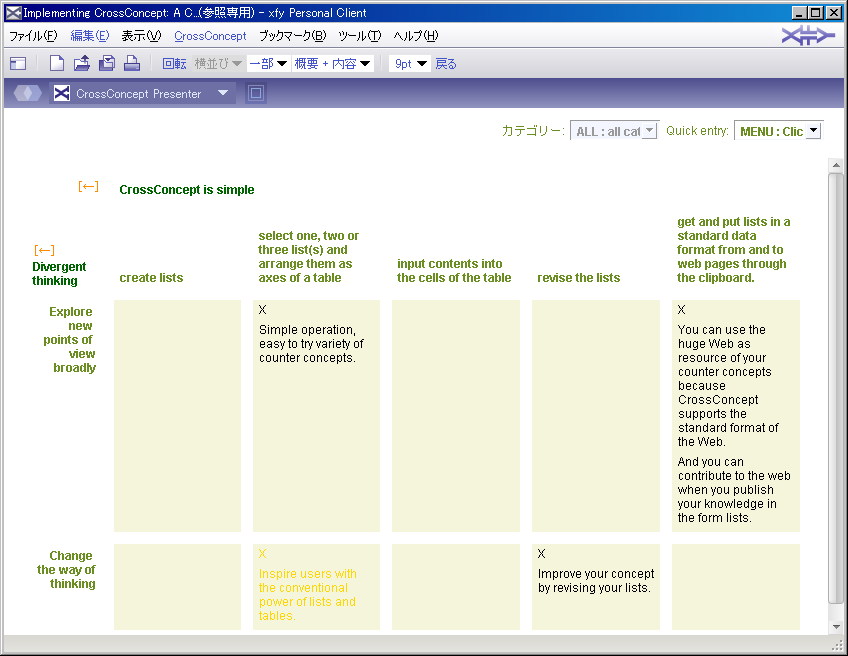Open the ヘルプ(H) menu
This screenshot has height=656, width=848.
416,36
